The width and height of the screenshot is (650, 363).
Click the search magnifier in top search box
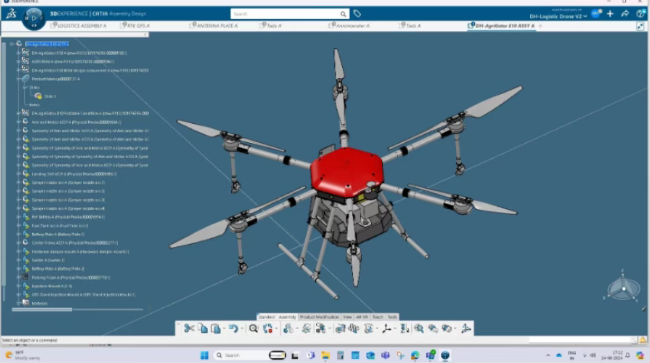[343, 14]
